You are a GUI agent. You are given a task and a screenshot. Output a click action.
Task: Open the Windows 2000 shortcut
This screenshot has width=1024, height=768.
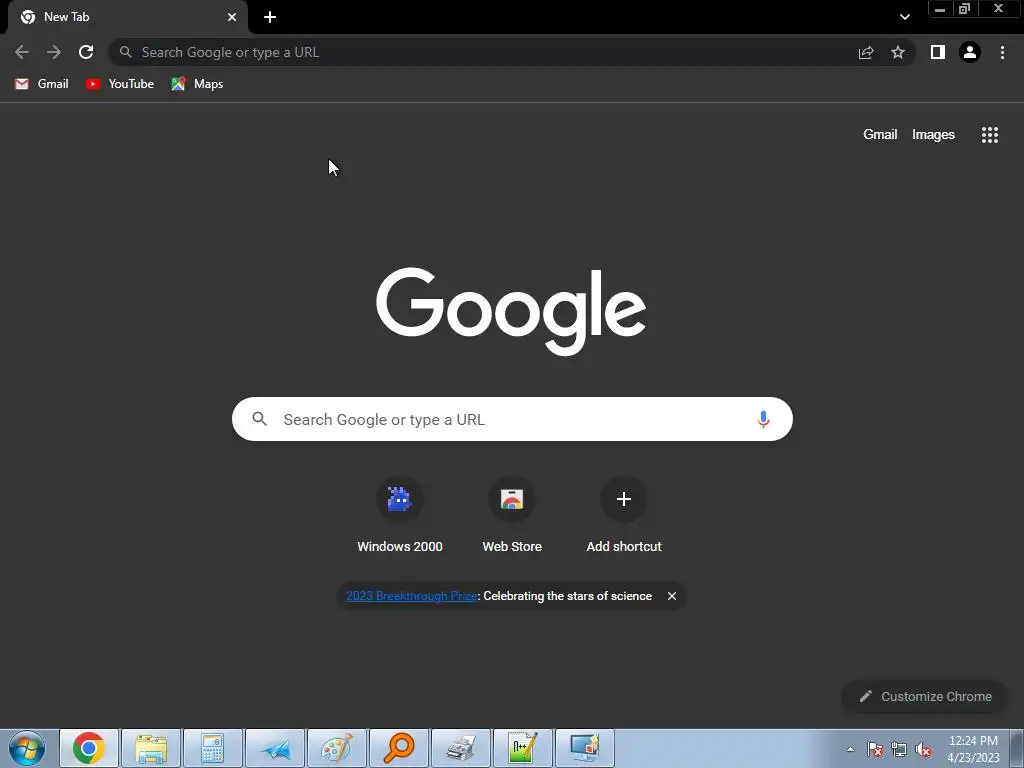(x=400, y=516)
